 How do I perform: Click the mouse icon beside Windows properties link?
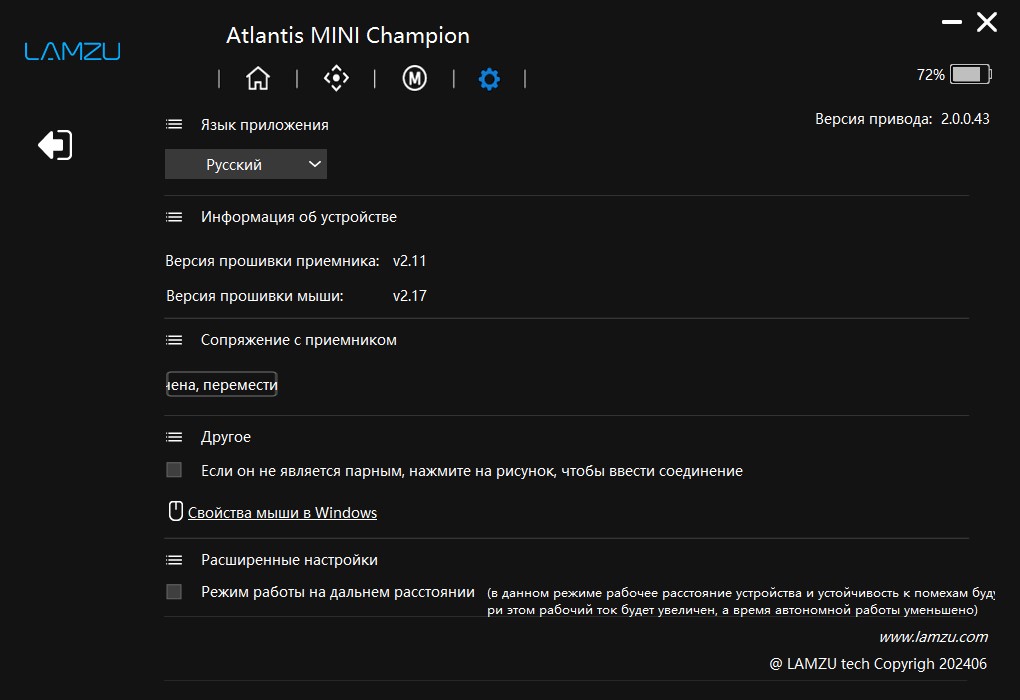pyautogui.click(x=176, y=511)
